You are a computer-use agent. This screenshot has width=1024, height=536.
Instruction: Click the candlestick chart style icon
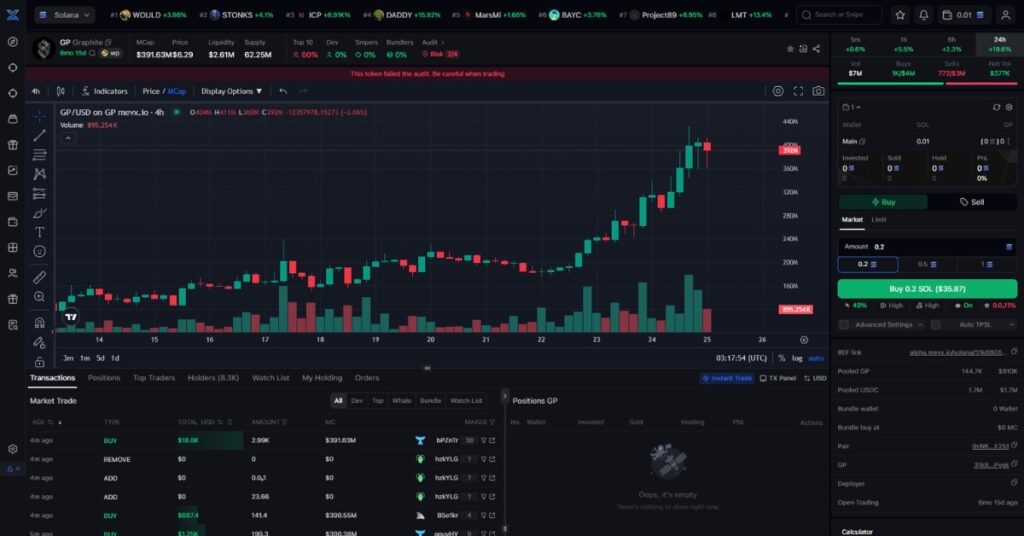pyautogui.click(x=61, y=91)
